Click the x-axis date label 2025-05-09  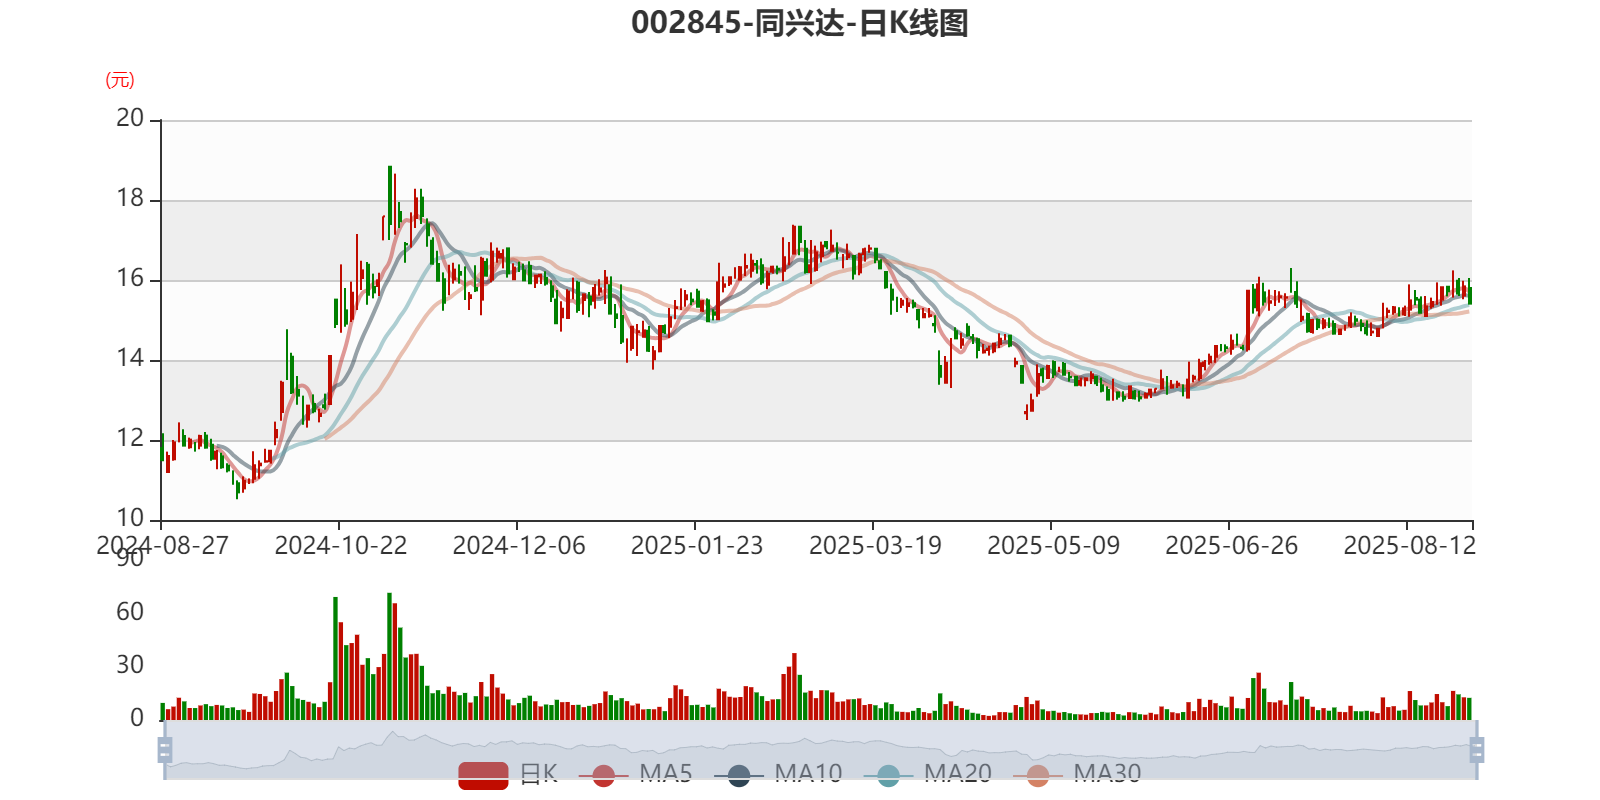coord(1053,546)
